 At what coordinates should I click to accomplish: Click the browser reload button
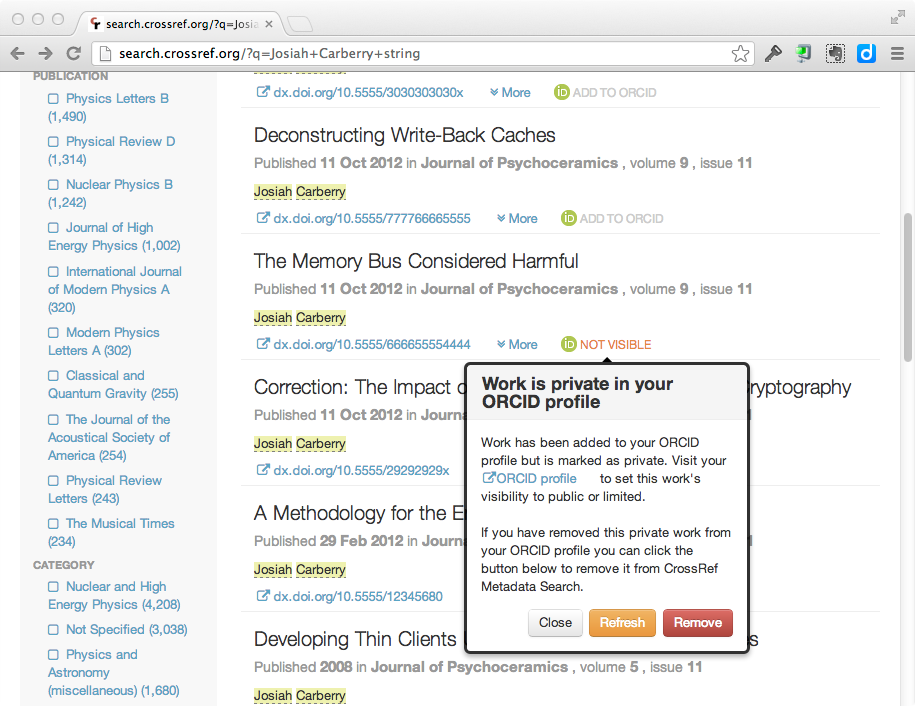click(73, 54)
